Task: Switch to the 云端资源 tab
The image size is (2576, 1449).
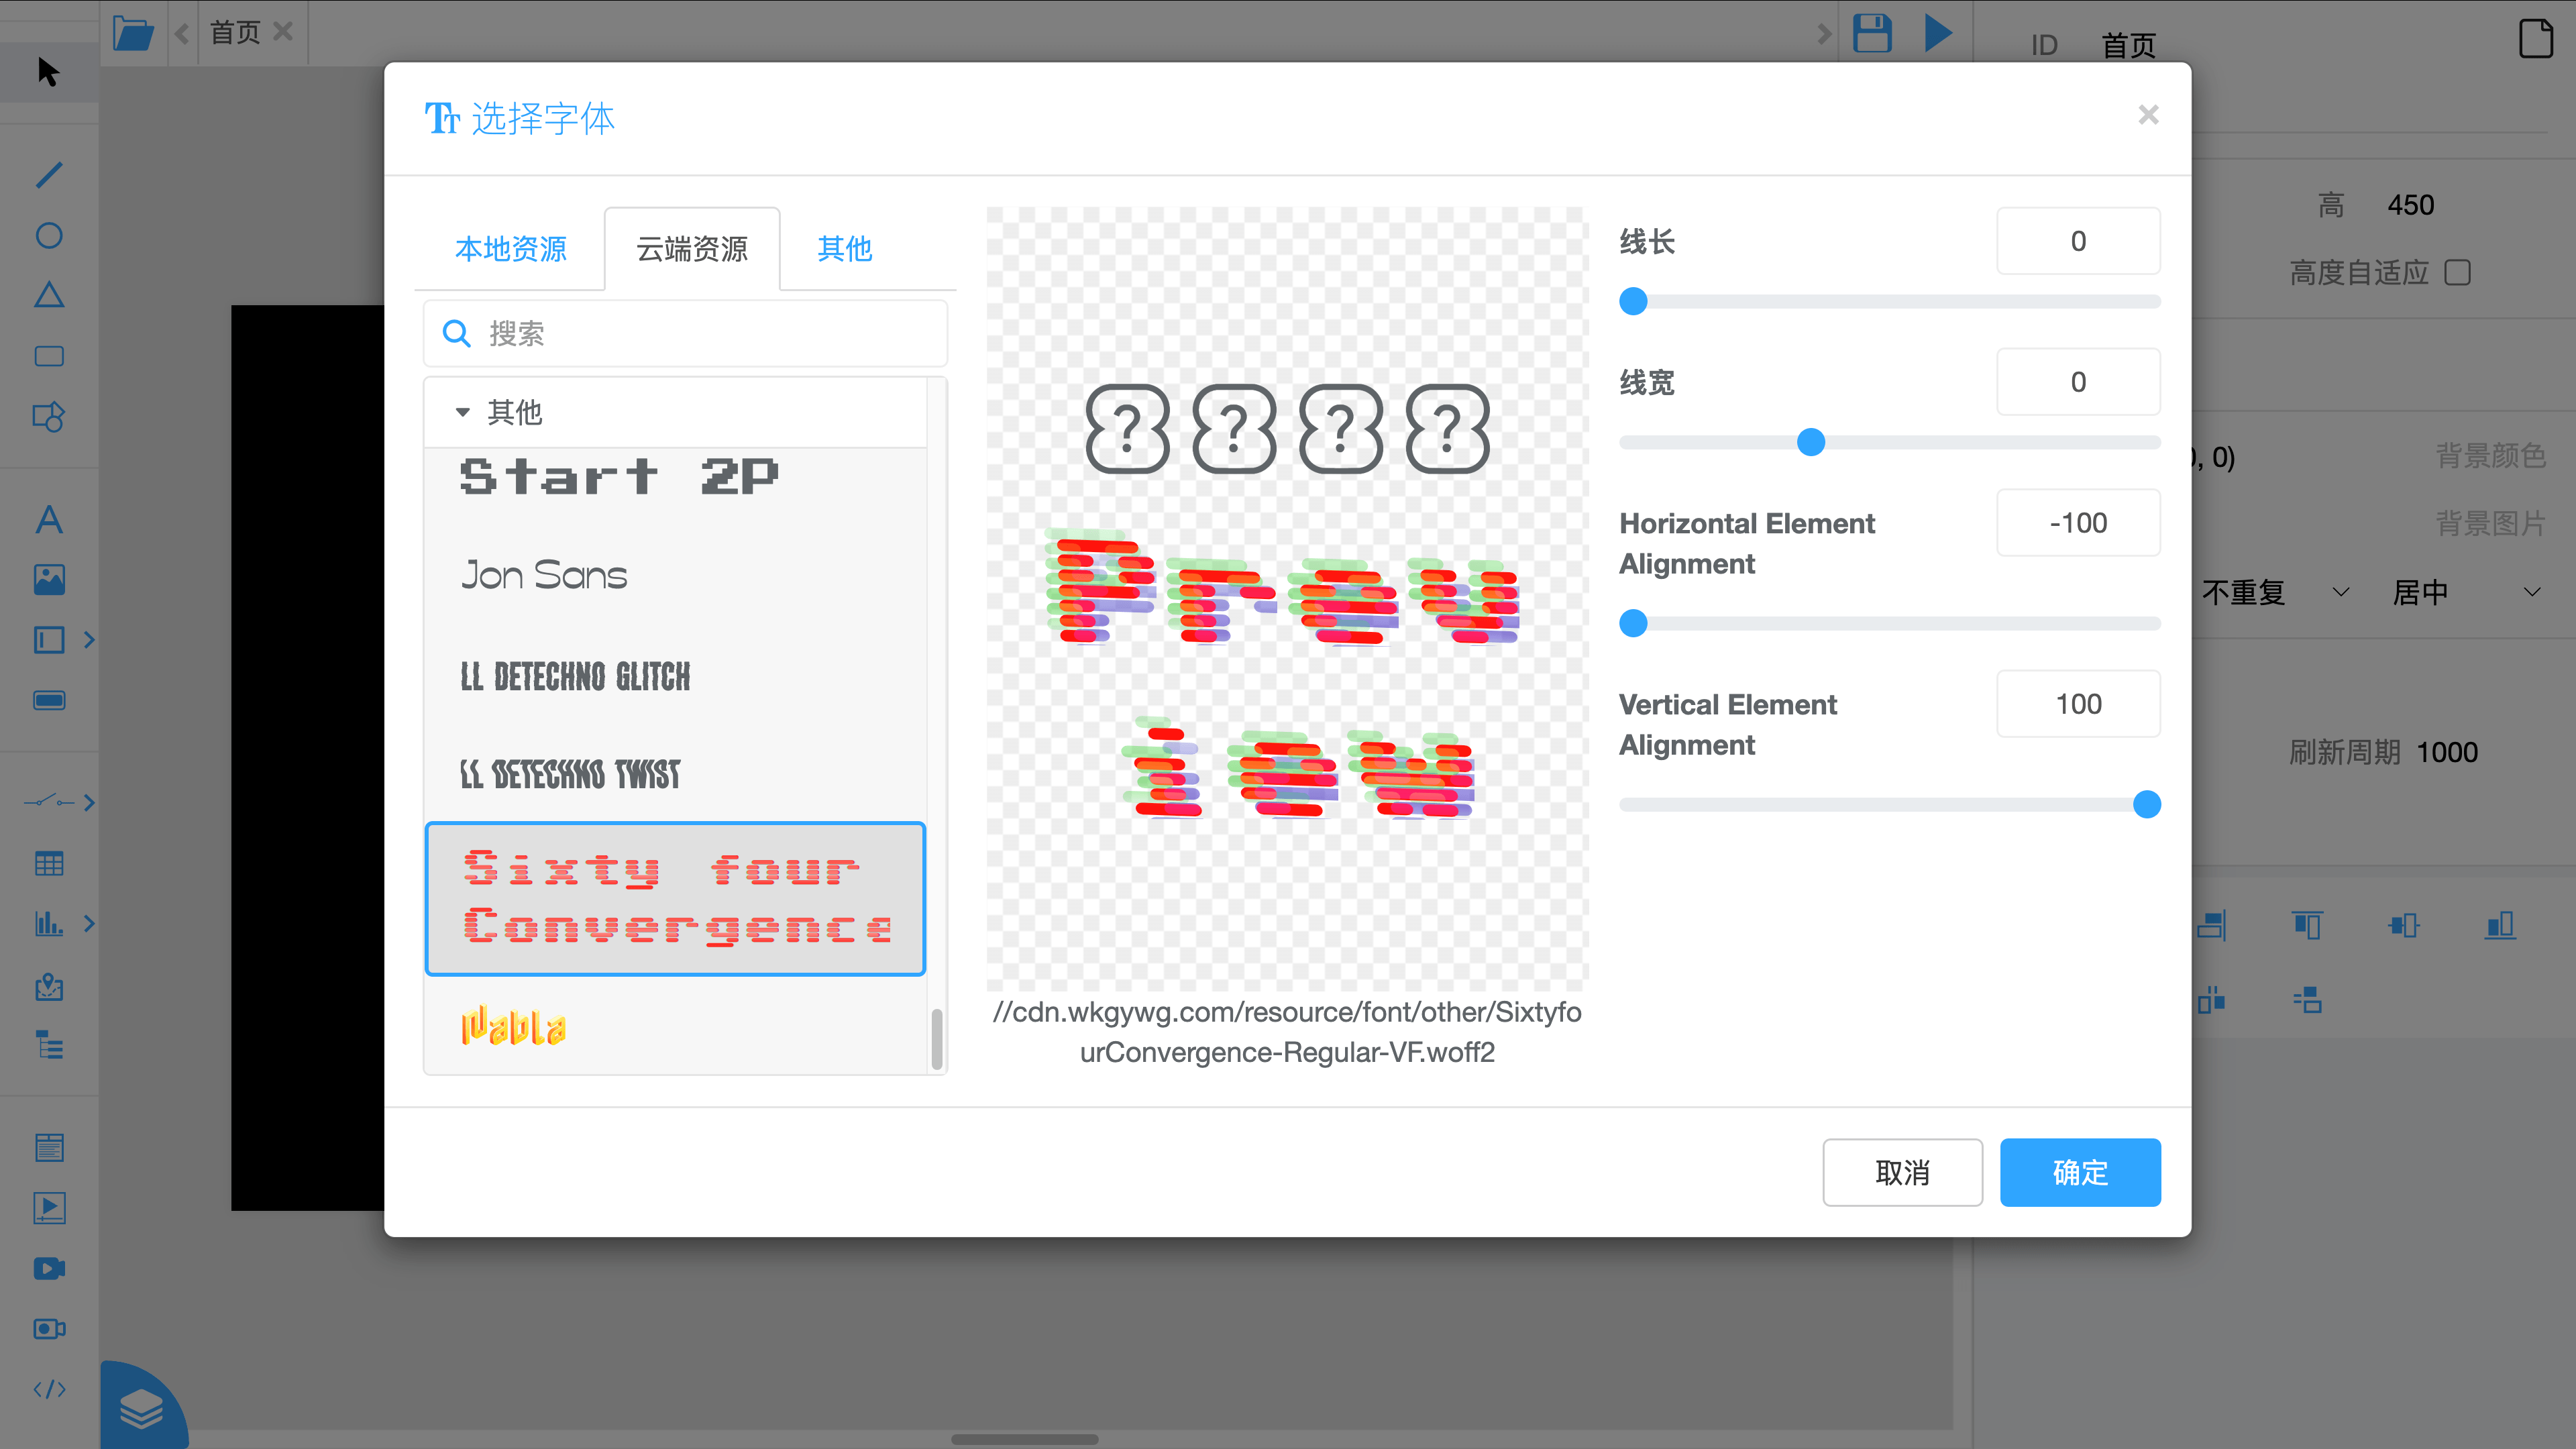Action: pos(692,249)
